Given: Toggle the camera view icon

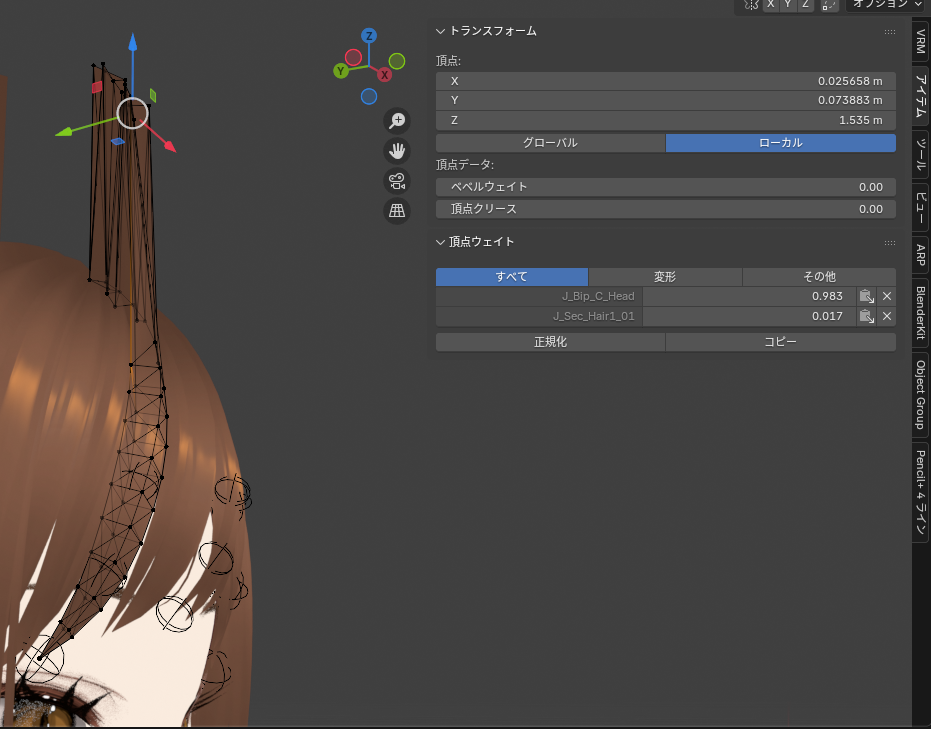Looking at the screenshot, I should pyautogui.click(x=397, y=181).
